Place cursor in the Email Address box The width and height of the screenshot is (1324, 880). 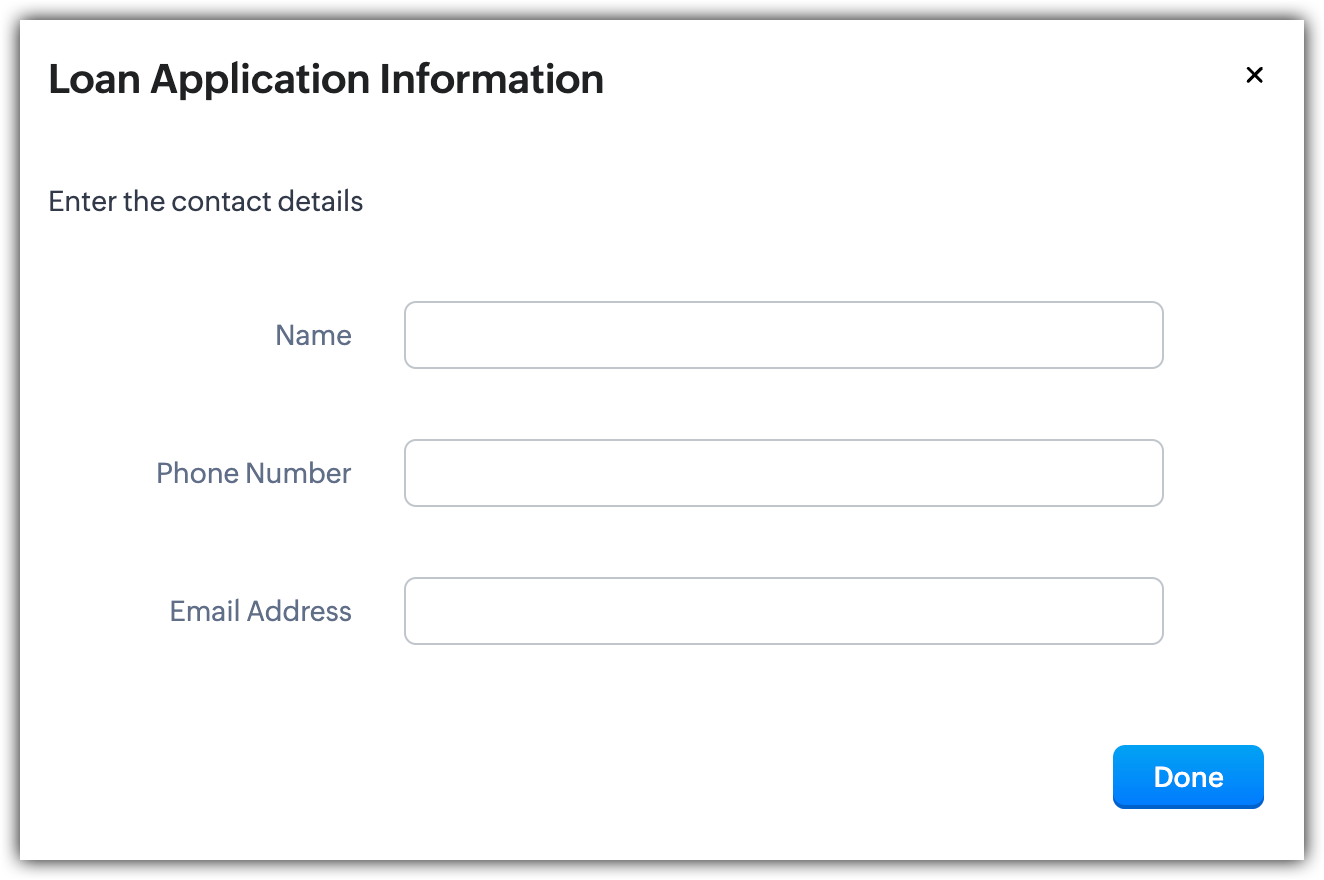pyautogui.click(x=783, y=611)
